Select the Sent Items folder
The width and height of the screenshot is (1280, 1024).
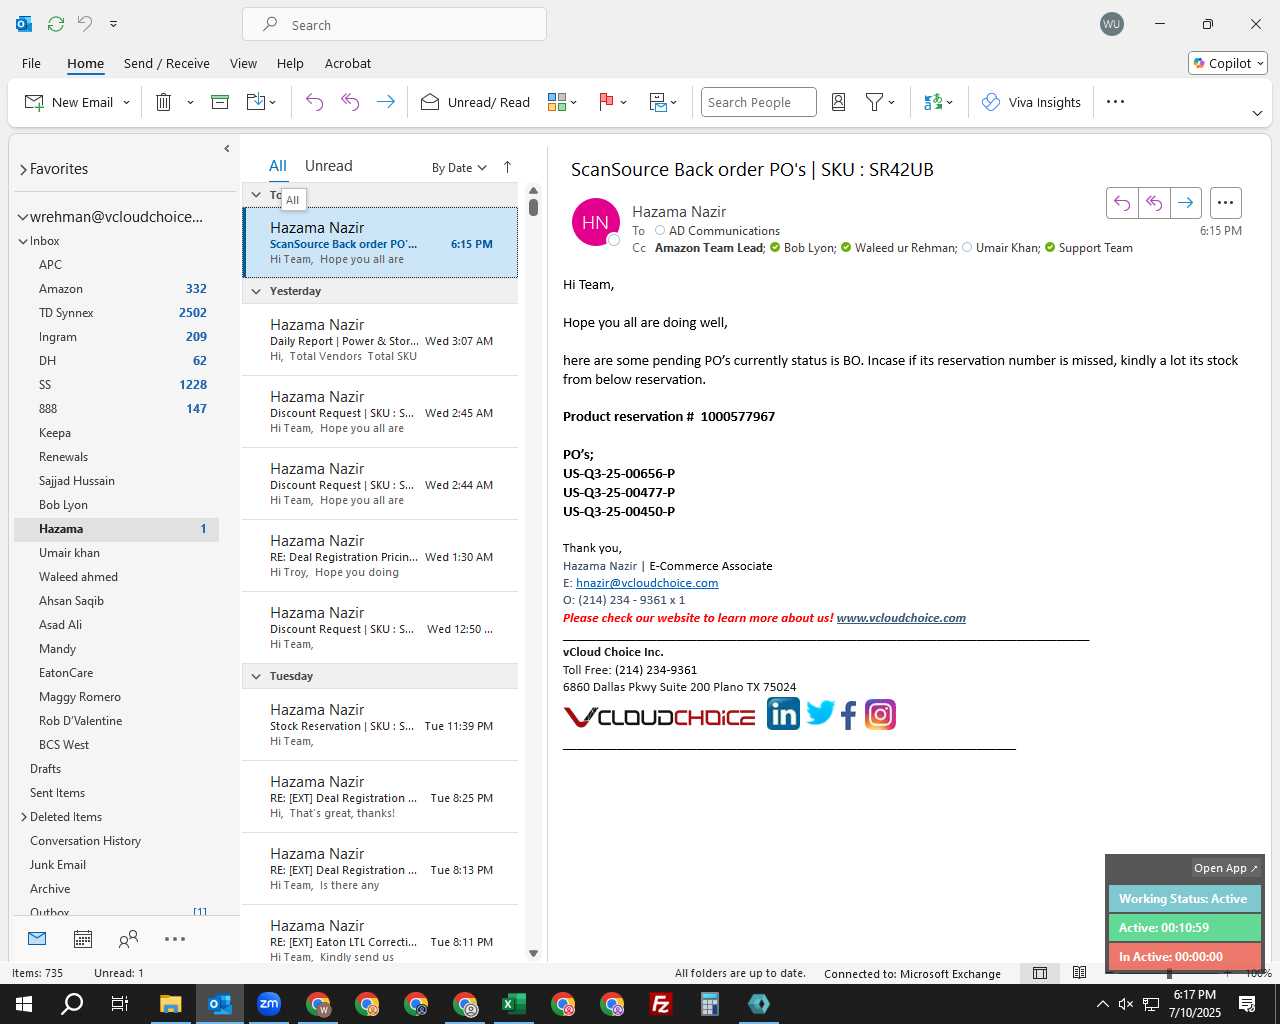click(x=116, y=793)
